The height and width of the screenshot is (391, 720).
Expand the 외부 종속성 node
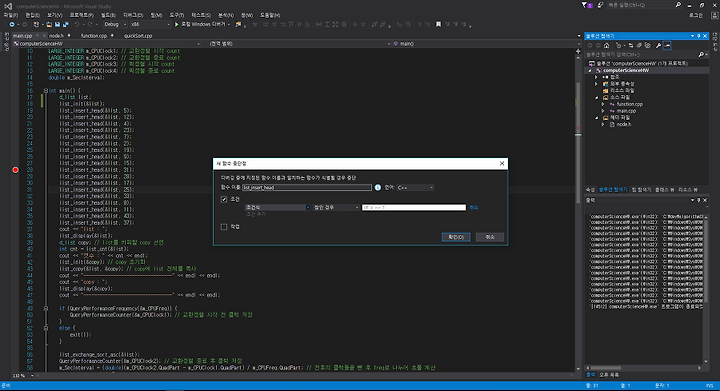tap(597, 84)
